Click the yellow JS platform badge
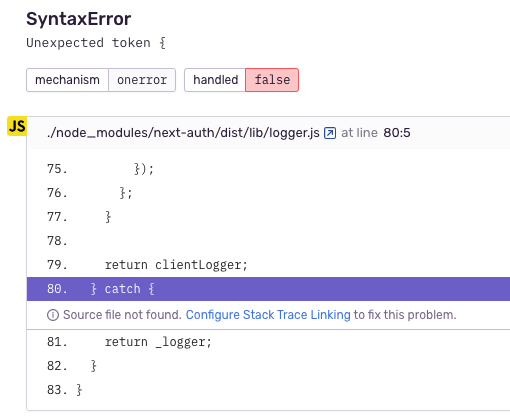The width and height of the screenshot is (510, 419). click(x=17, y=126)
